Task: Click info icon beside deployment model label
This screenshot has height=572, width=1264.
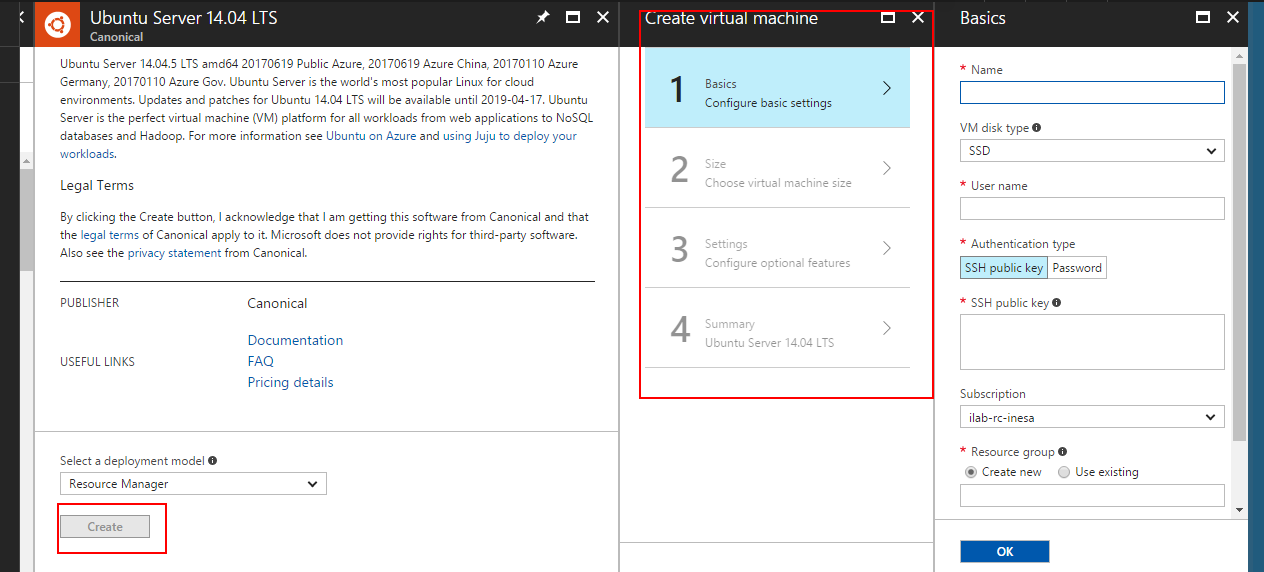Action: 212,461
